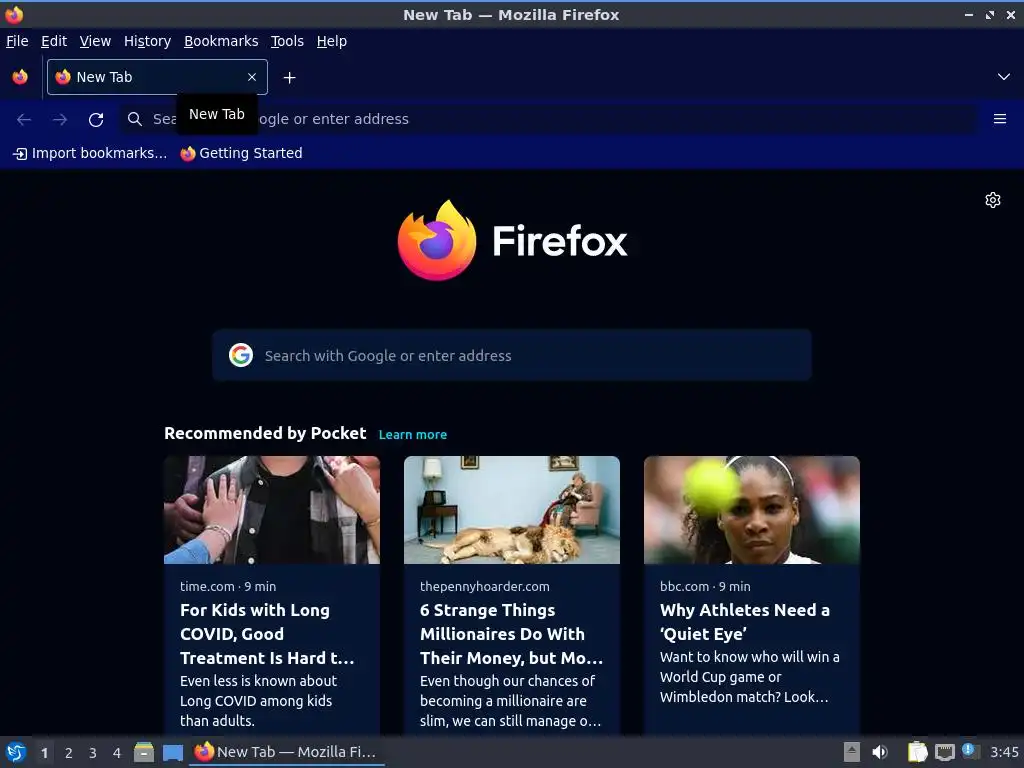Open the File menu
Viewport: 1024px width, 768px height.
pos(17,41)
